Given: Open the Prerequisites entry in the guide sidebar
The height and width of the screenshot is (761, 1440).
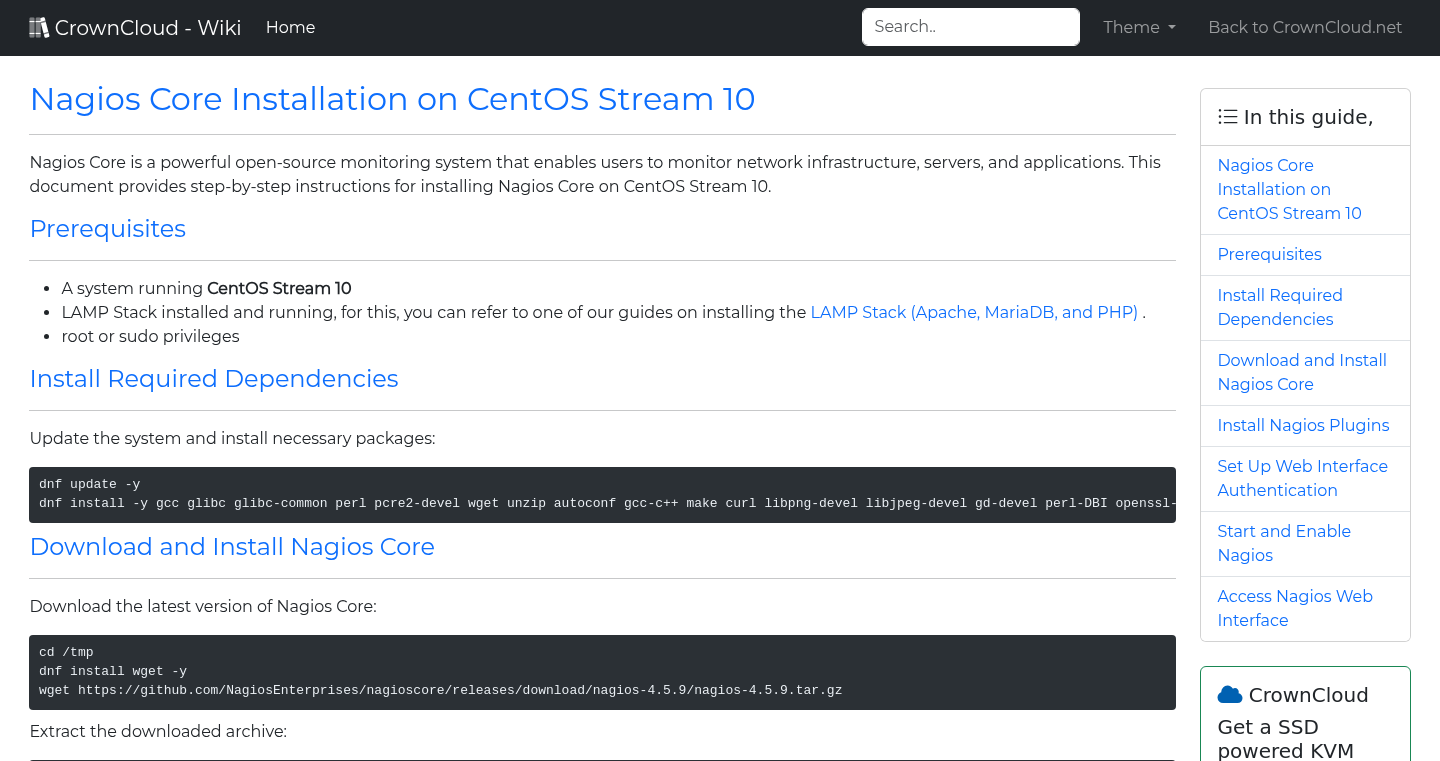Looking at the screenshot, I should coord(1269,254).
